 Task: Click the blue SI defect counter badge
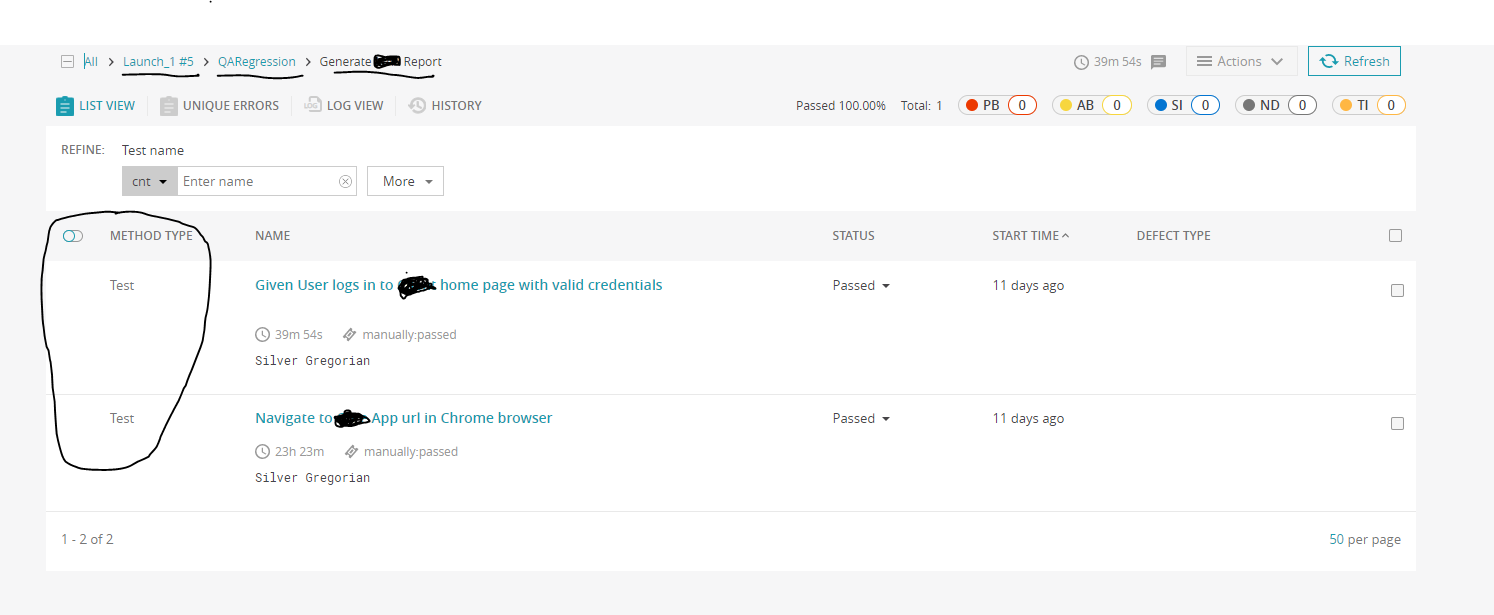coord(1183,104)
